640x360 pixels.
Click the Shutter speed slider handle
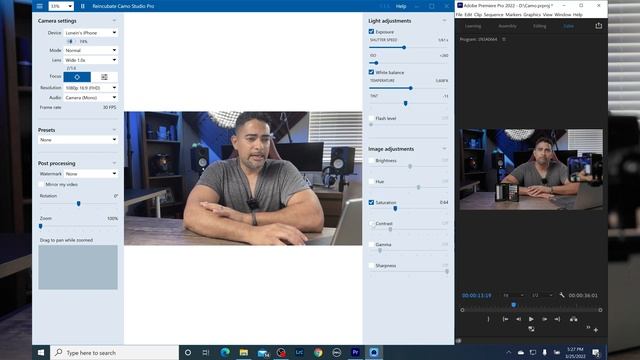(404, 47)
